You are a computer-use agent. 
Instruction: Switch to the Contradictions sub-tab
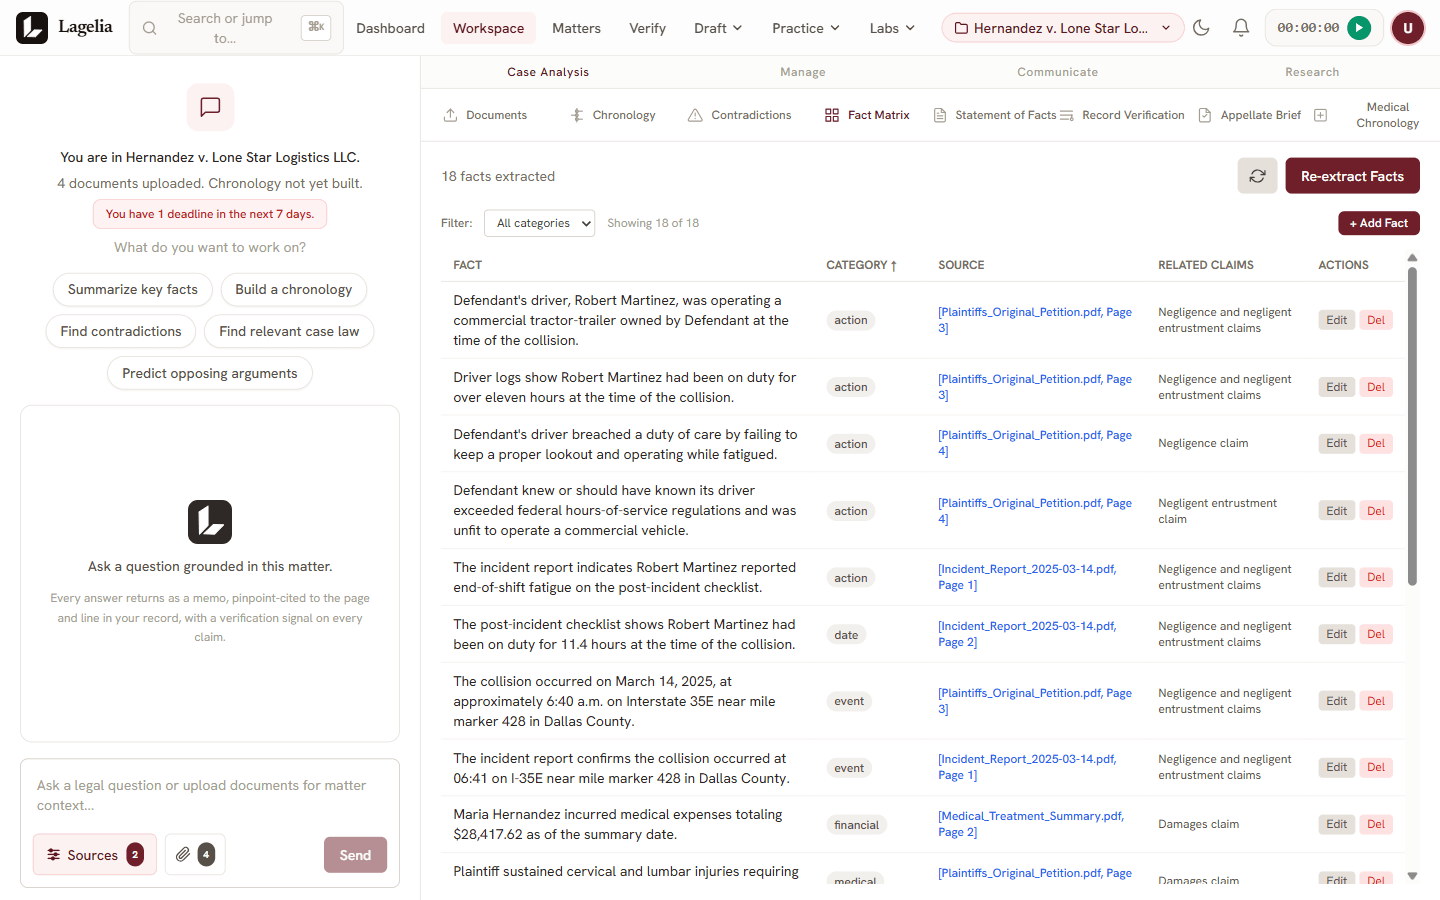click(x=740, y=115)
